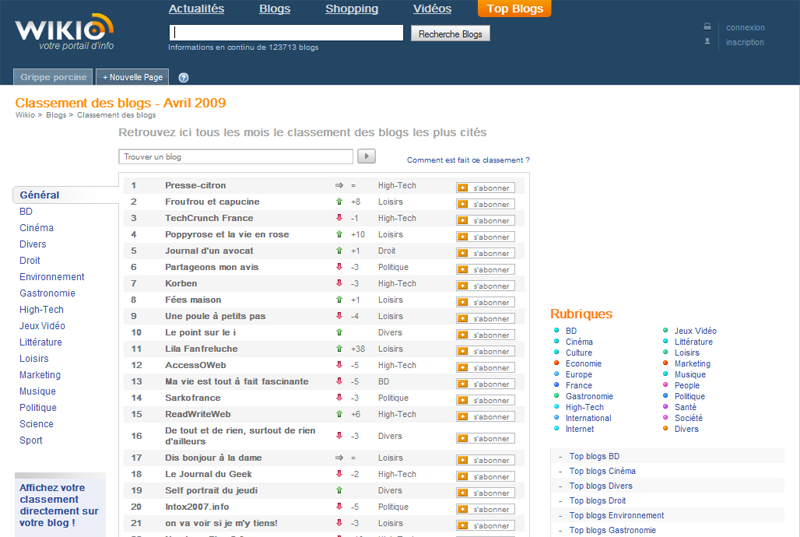Screen dimensions: 800x537
Task: Open the Santé rubrique link
Action: pos(685,407)
